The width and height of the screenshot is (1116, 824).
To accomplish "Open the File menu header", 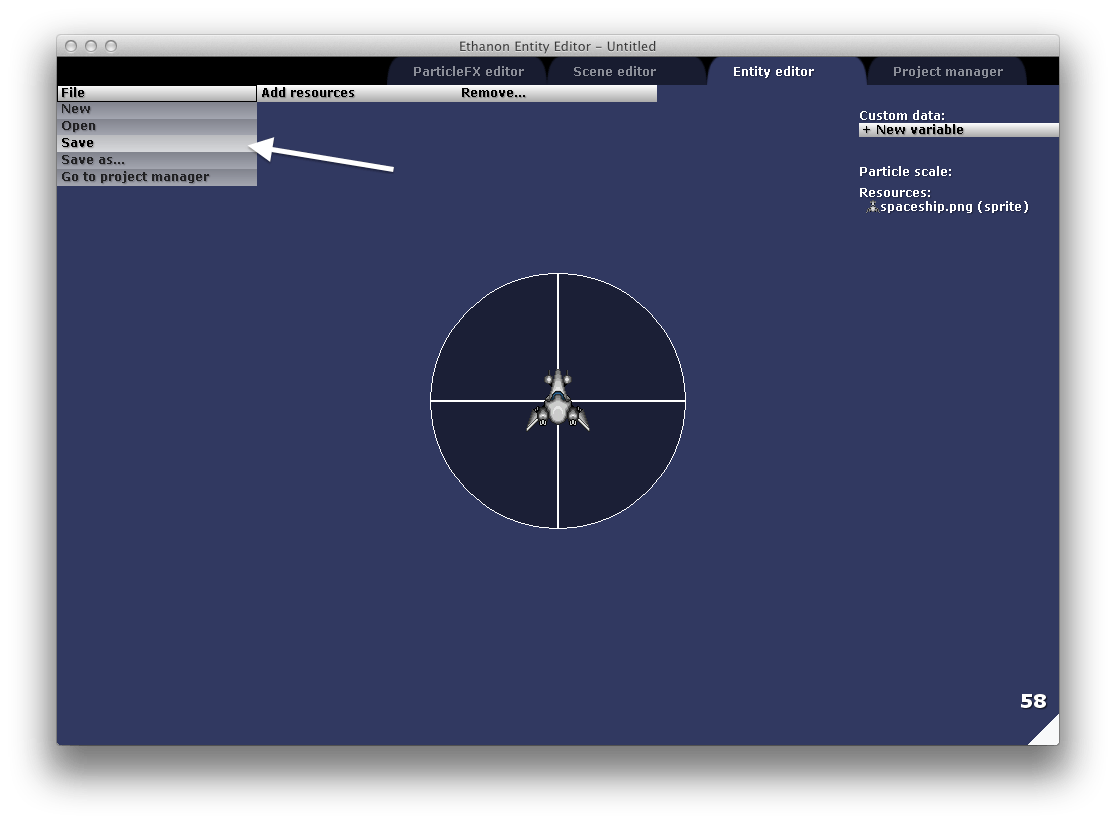I will tap(157, 93).
